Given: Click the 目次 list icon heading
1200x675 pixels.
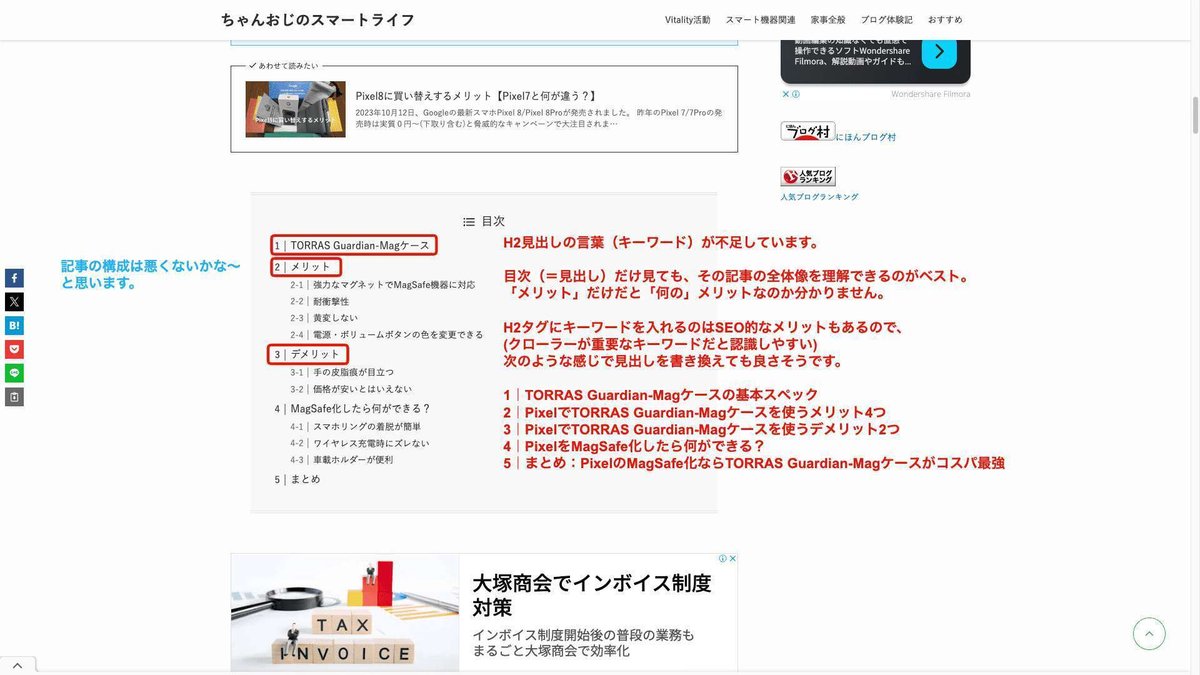Looking at the screenshot, I should [484, 222].
